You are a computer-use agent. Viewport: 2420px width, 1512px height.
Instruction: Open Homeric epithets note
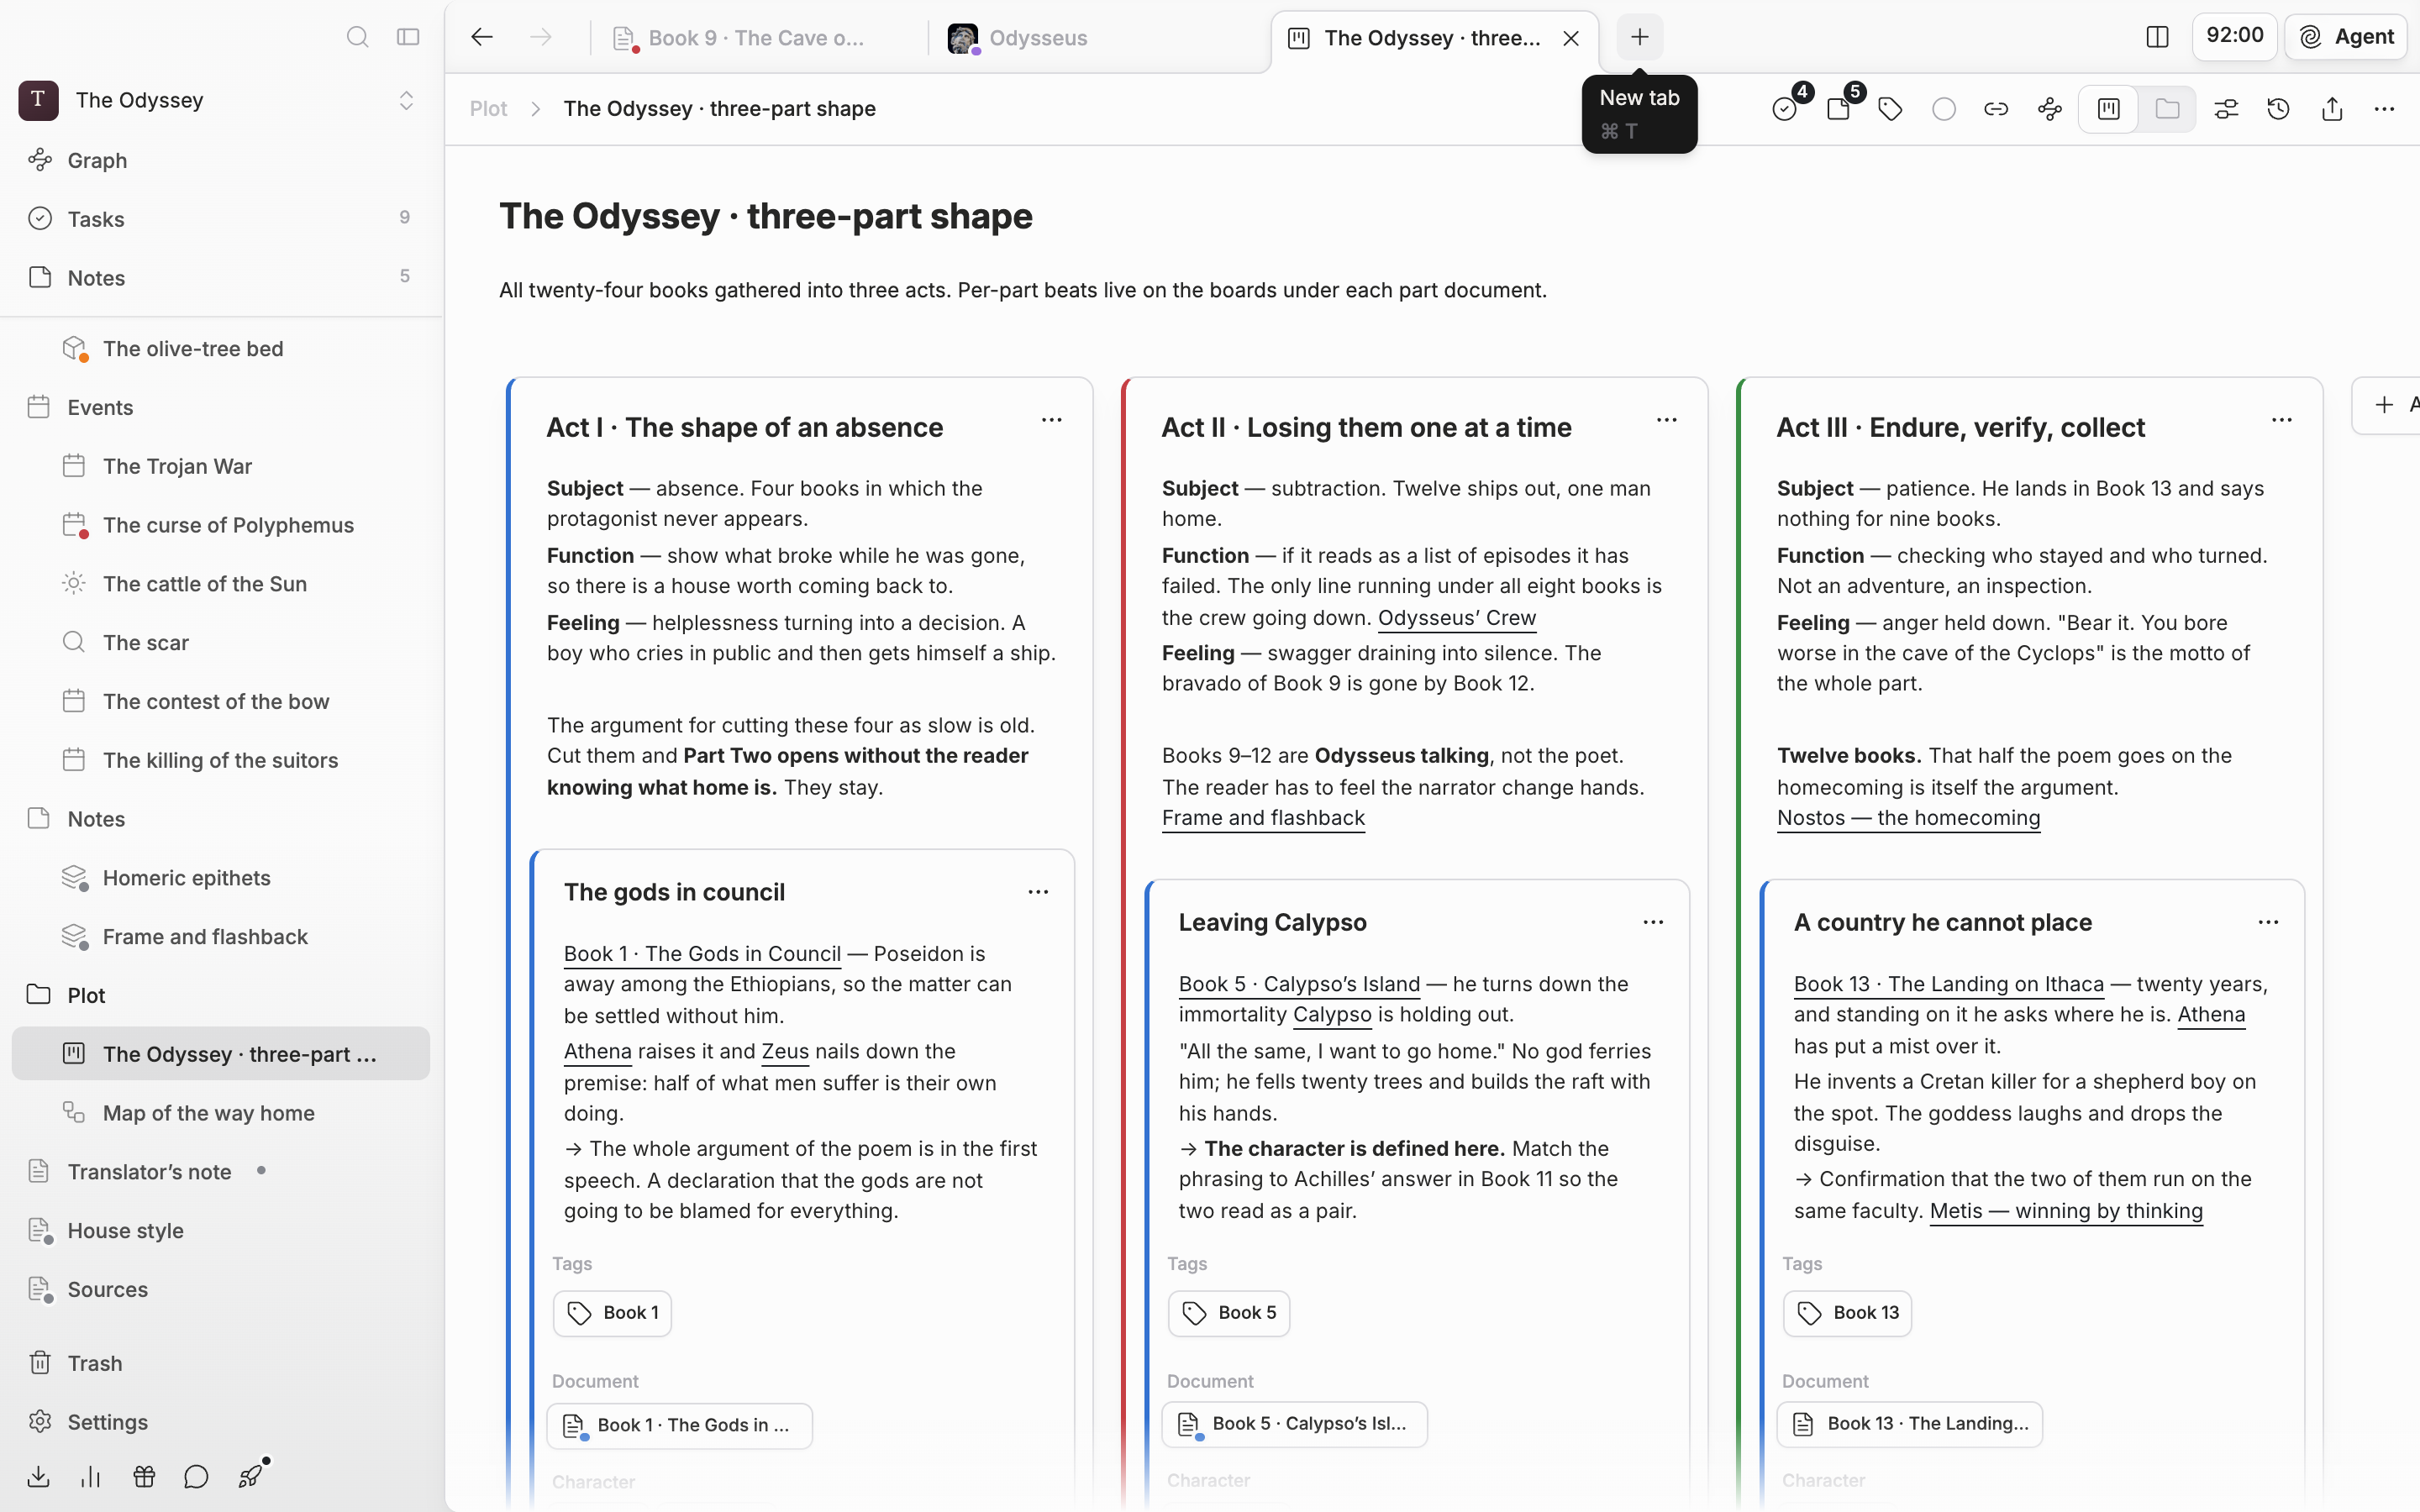(221, 878)
